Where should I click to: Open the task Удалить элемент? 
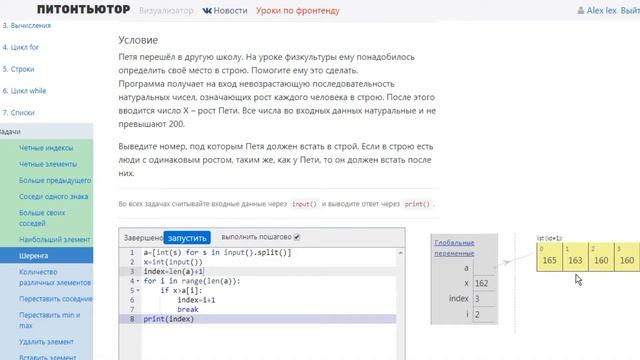pyautogui.click(x=46, y=342)
